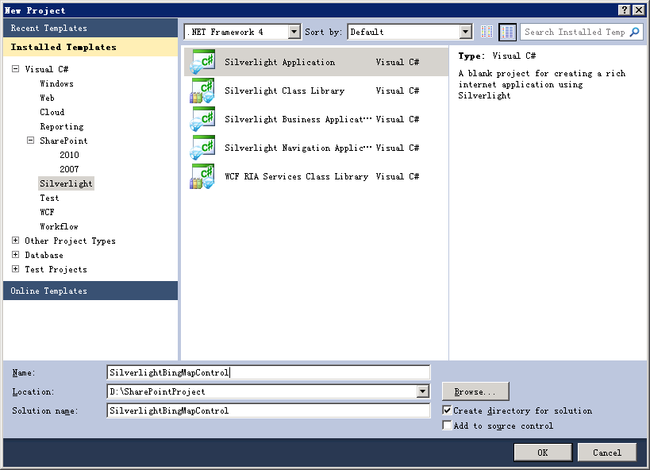Open the Location path dropdown arrow
650x470 pixels.
(422, 391)
